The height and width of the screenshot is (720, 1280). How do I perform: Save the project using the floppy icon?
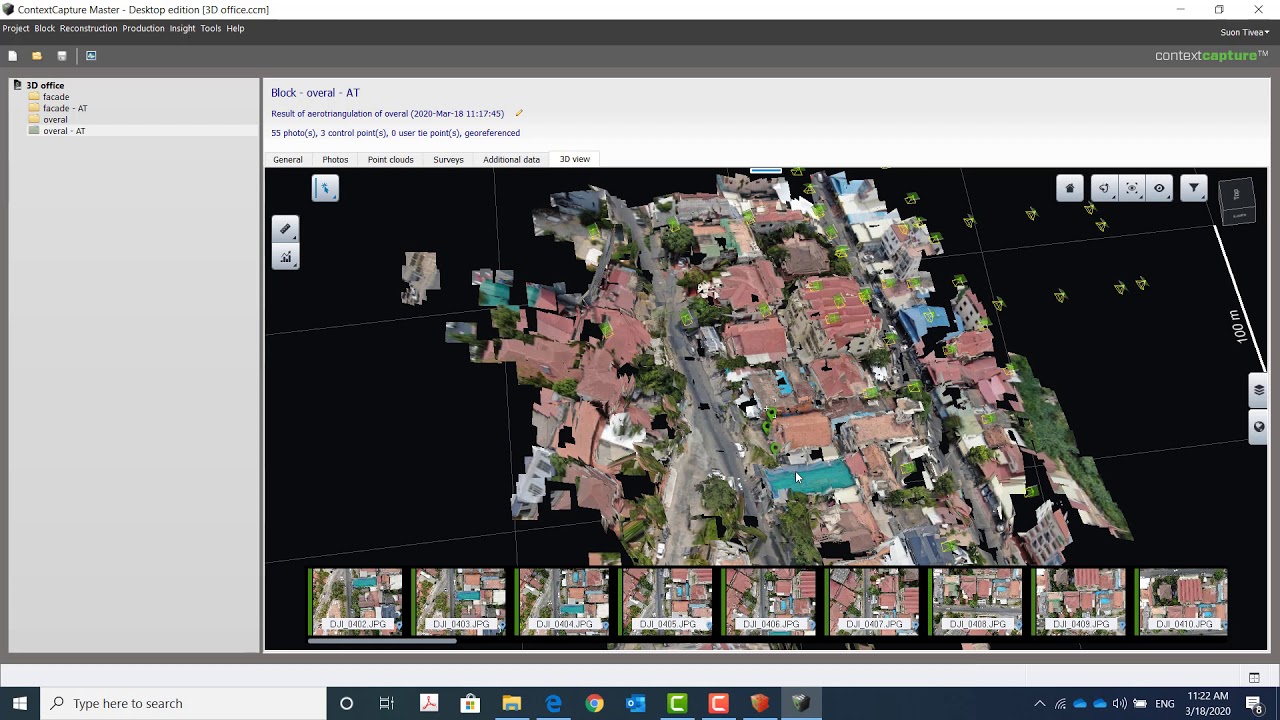(x=62, y=56)
